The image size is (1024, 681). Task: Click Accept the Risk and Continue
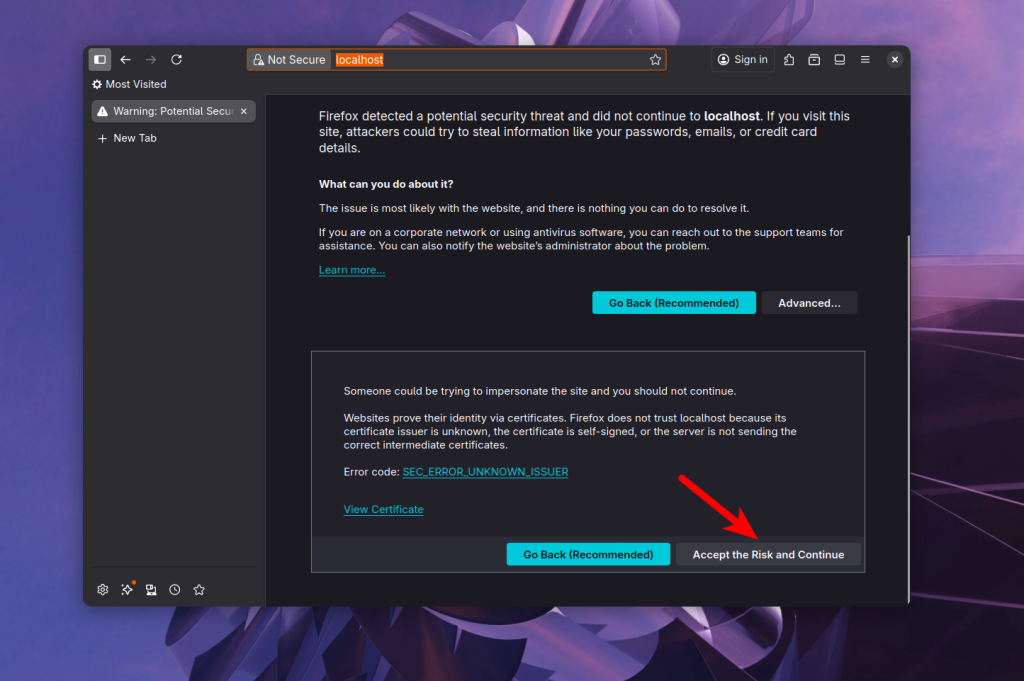[x=768, y=554]
